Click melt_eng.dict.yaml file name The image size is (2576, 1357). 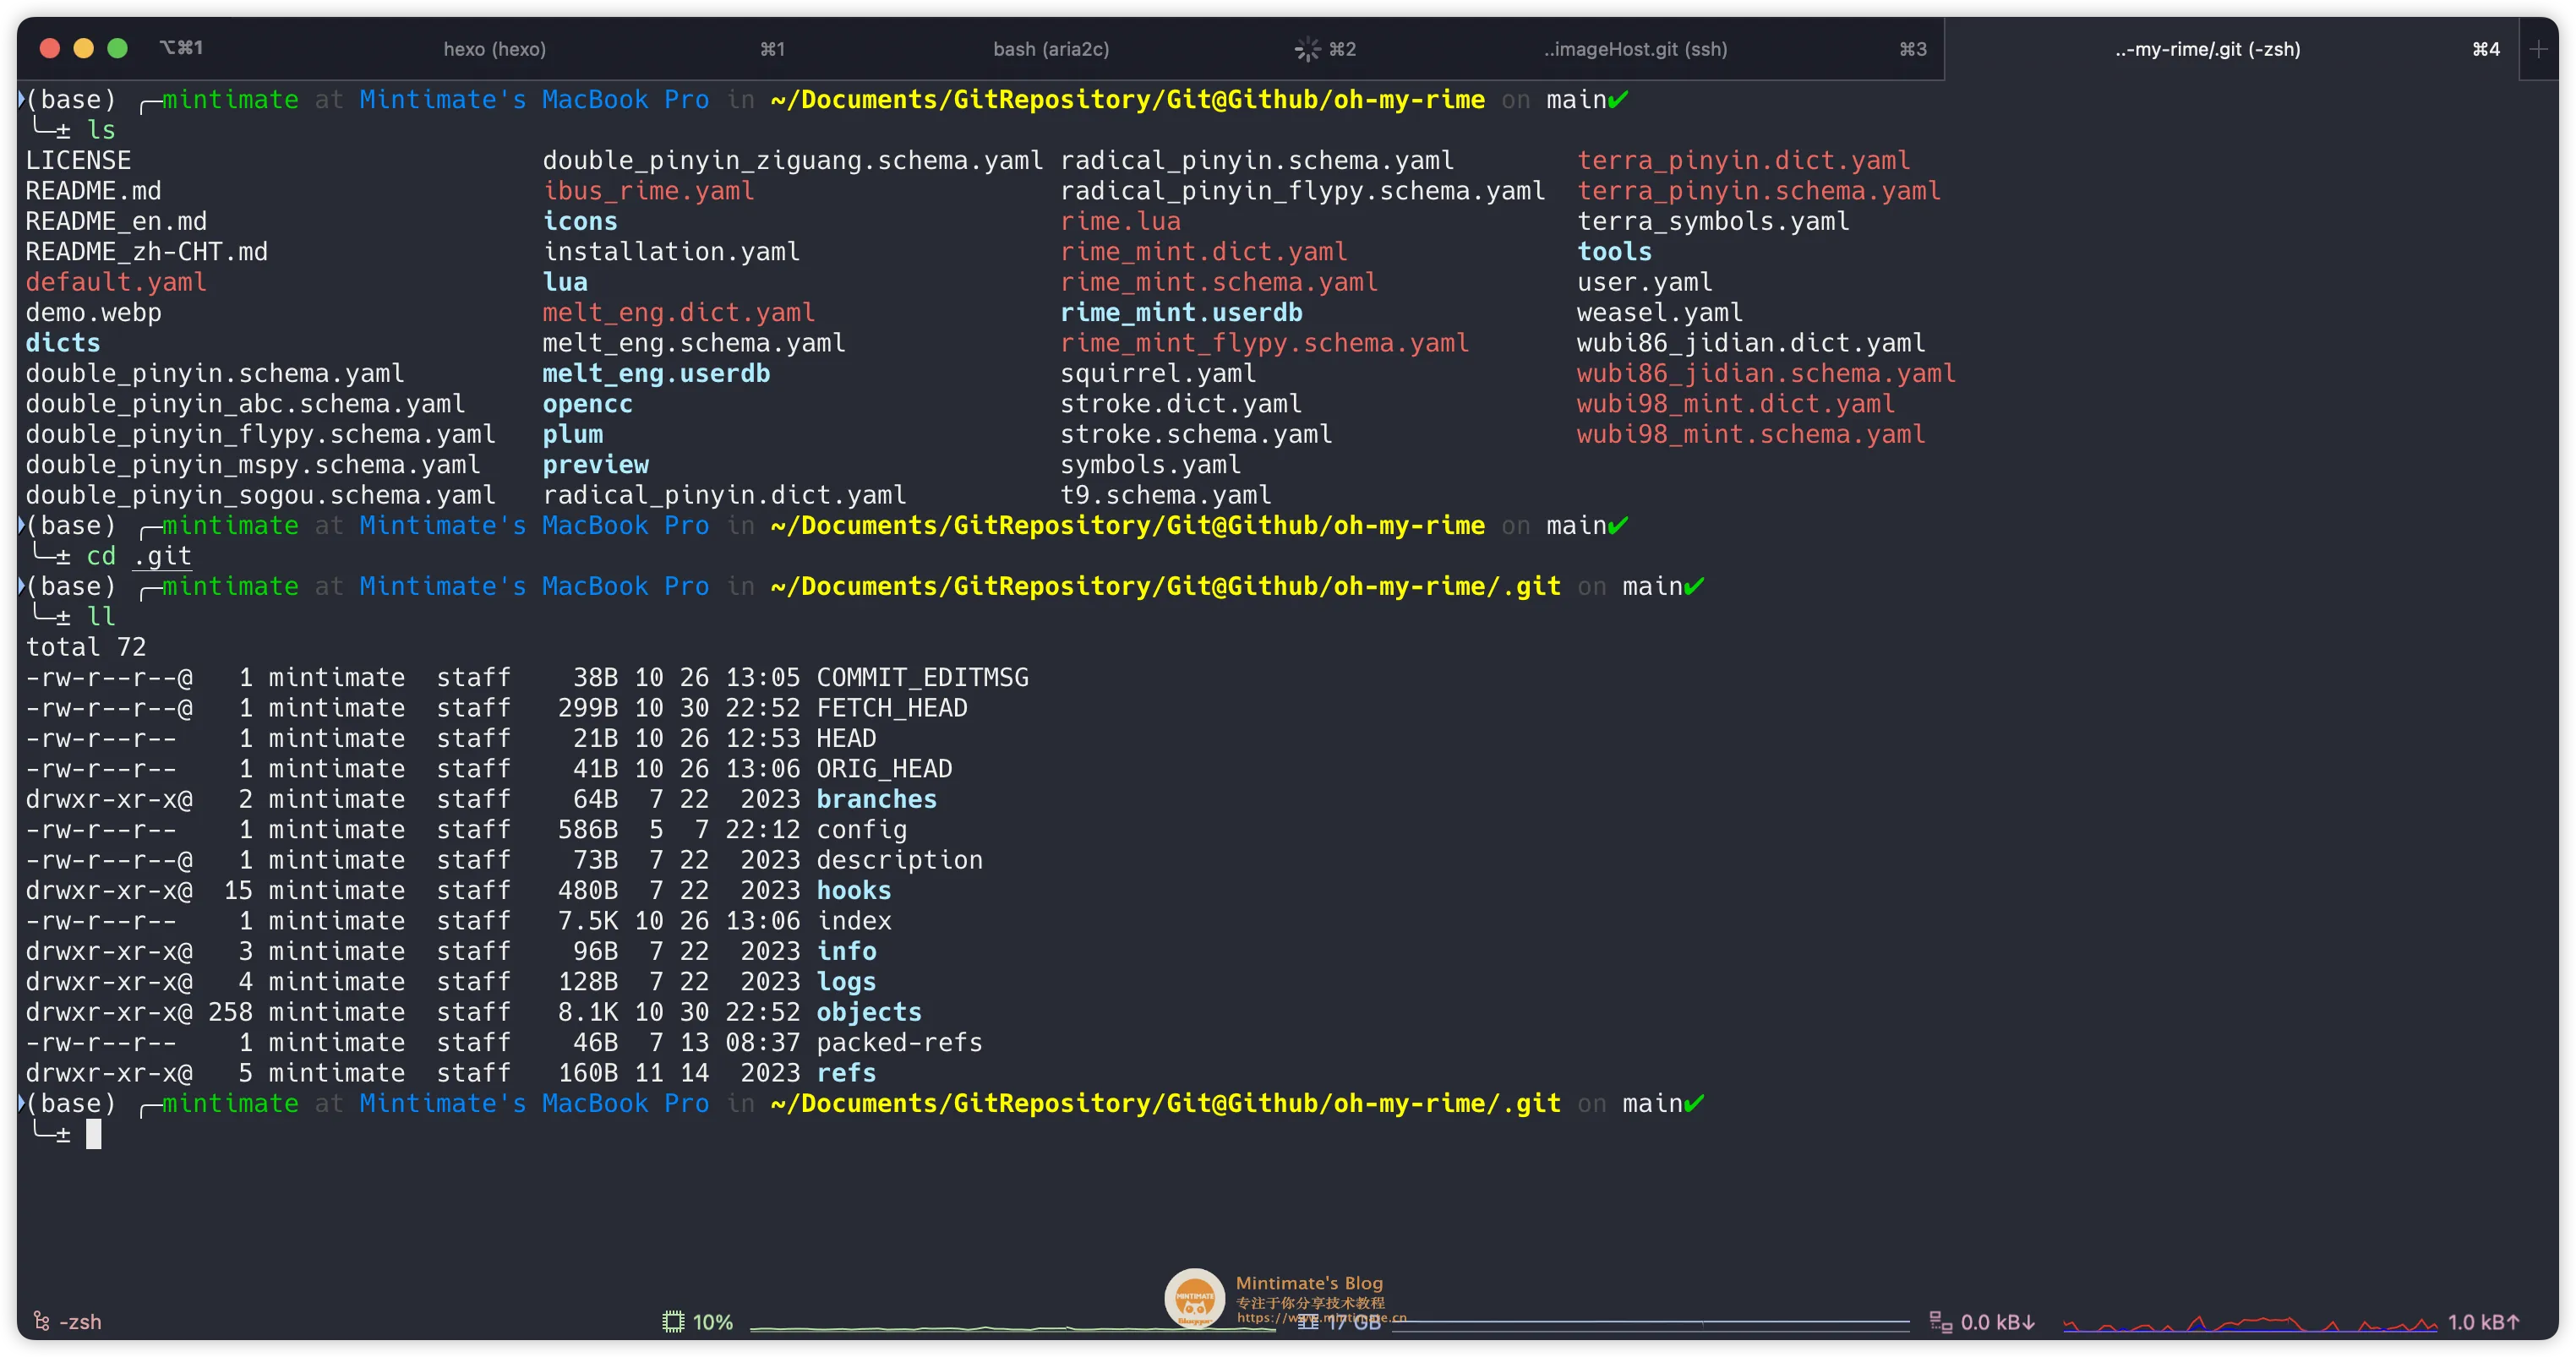click(x=679, y=312)
